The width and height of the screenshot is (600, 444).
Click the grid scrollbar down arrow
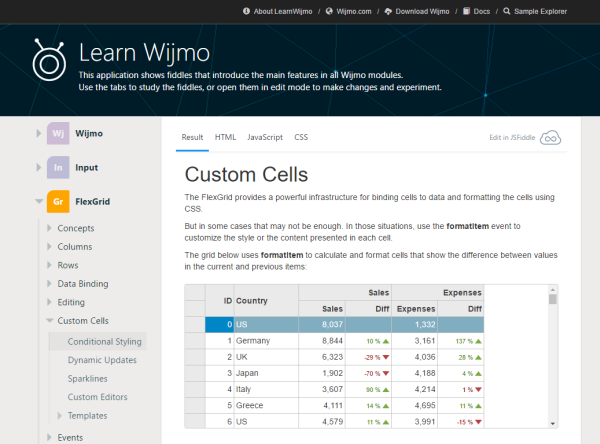click(x=553, y=423)
